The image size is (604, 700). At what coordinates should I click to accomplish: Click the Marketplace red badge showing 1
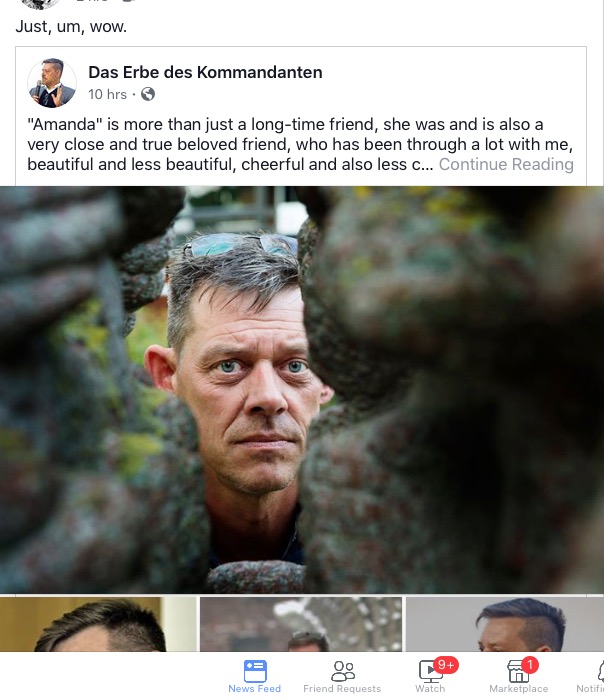(530, 665)
